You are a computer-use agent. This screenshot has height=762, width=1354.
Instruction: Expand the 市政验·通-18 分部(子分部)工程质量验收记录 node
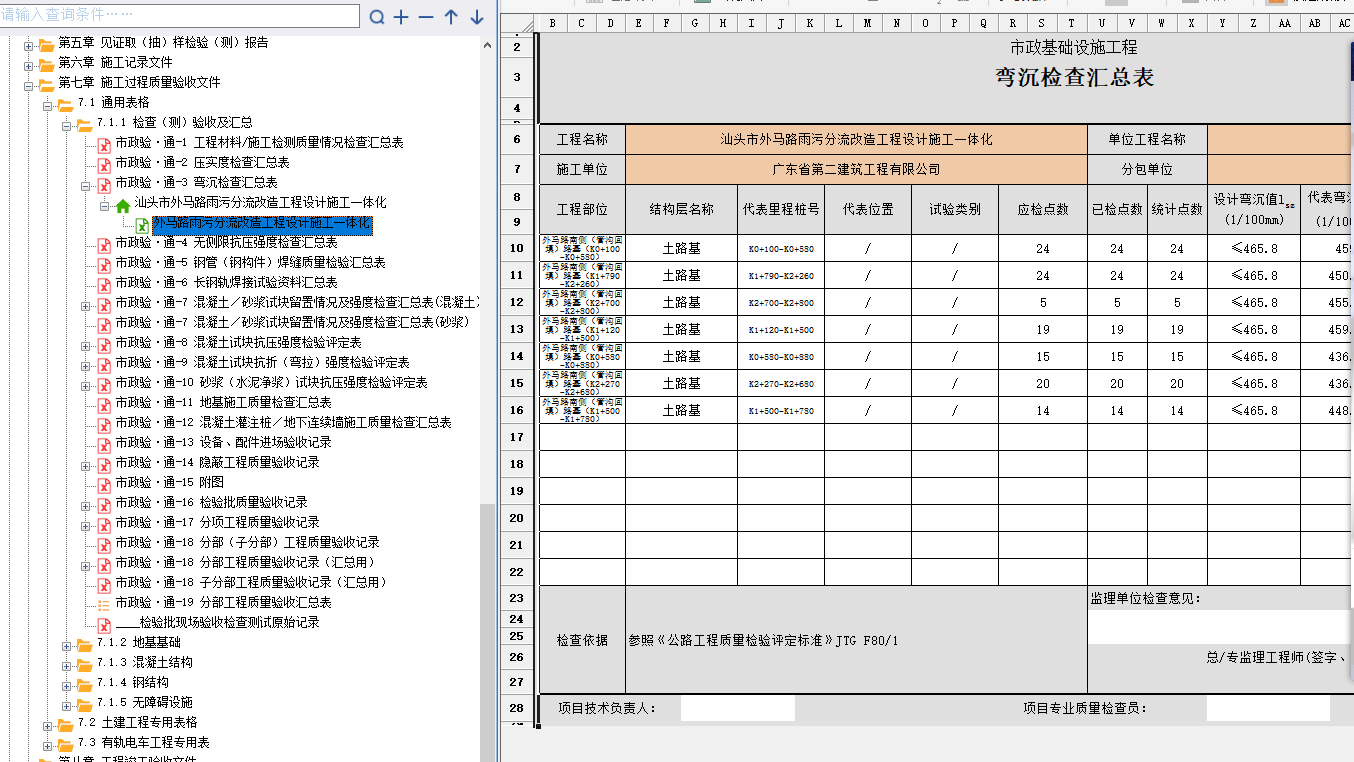tap(86, 543)
